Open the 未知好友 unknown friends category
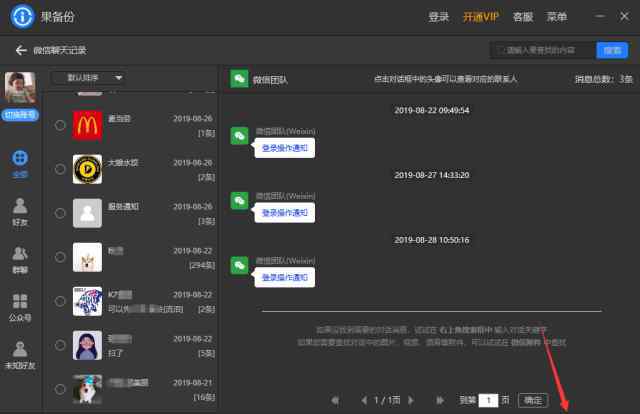The image size is (640, 414). 20,355
